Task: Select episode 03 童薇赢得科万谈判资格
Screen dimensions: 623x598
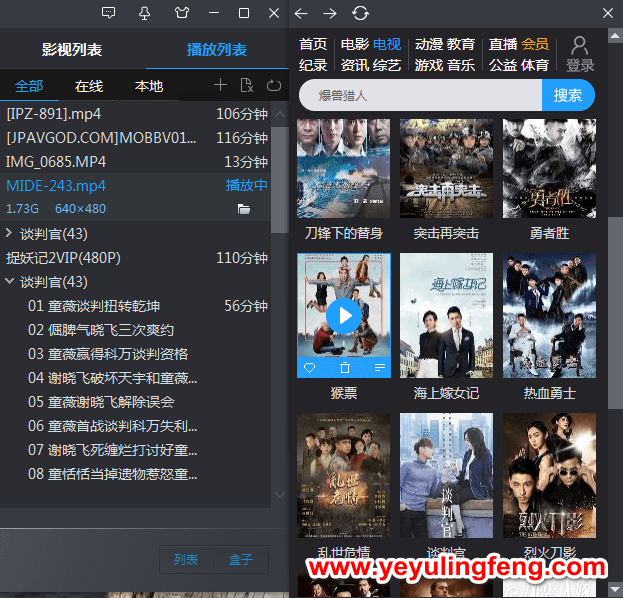Action: click(135, 354)
